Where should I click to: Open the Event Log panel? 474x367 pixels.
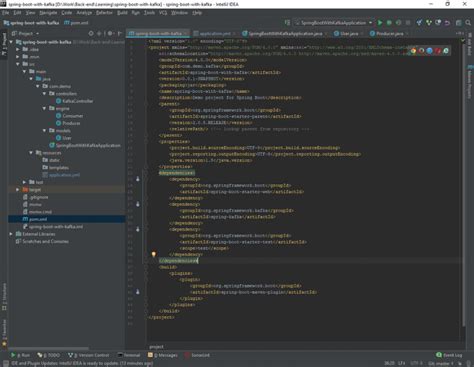tap(449, 355)
